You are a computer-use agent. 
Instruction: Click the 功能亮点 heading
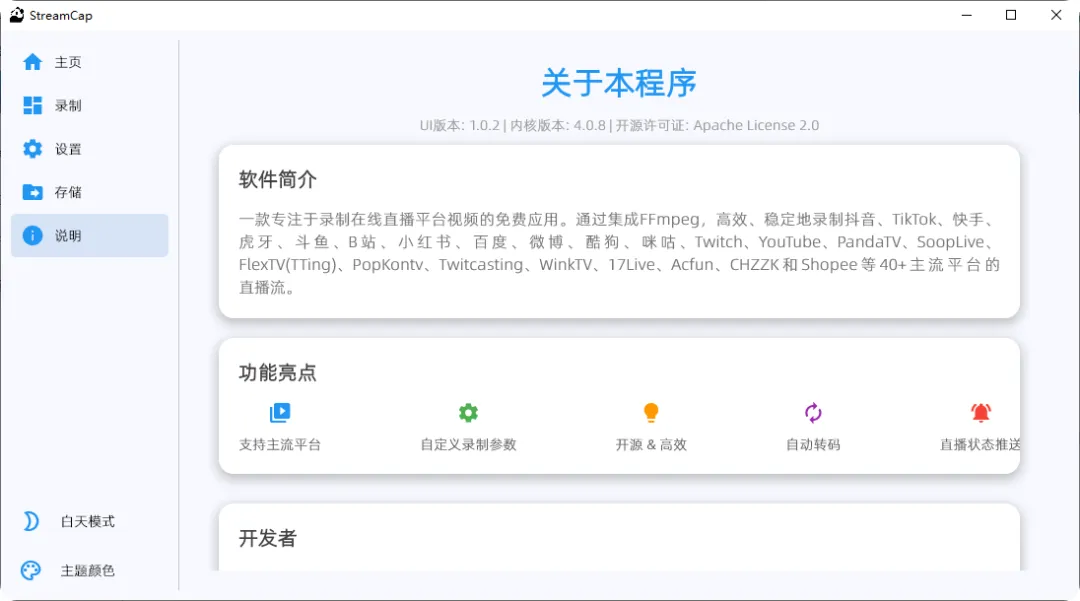[x=278, y=373]
